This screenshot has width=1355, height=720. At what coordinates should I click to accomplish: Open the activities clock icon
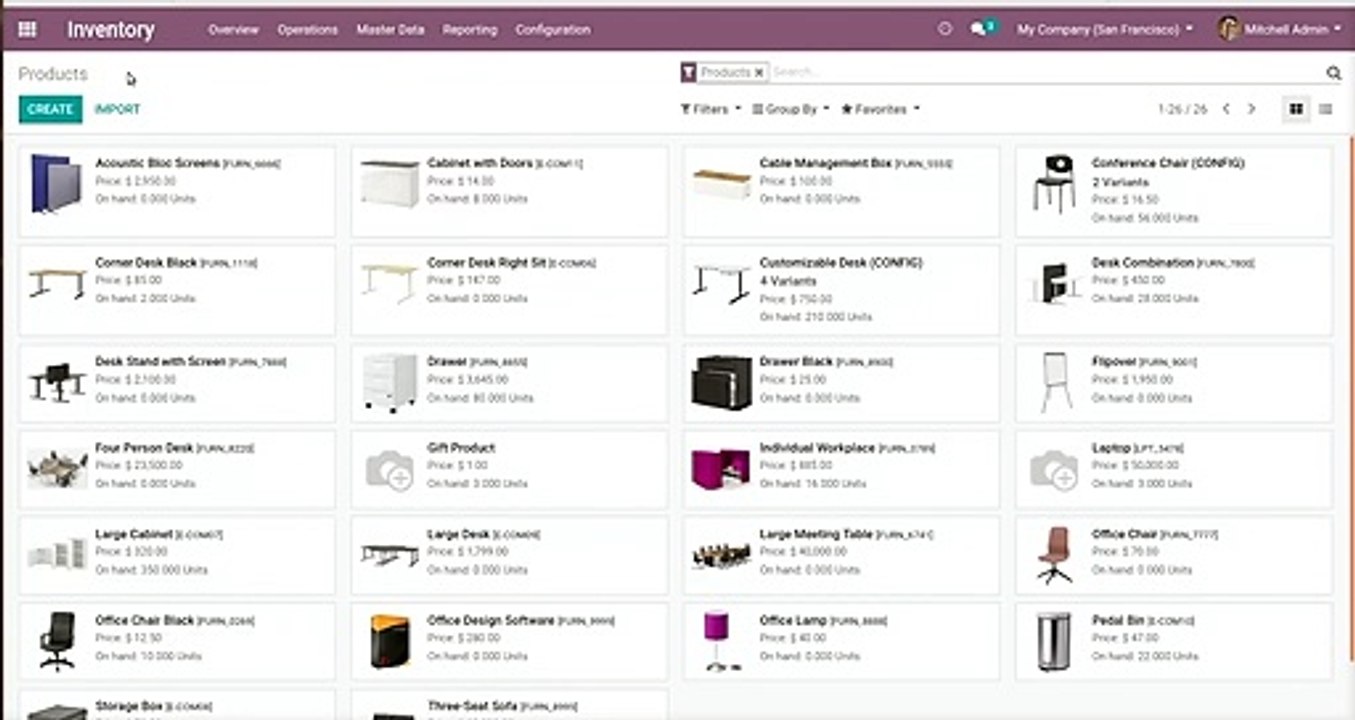(944, 29)
